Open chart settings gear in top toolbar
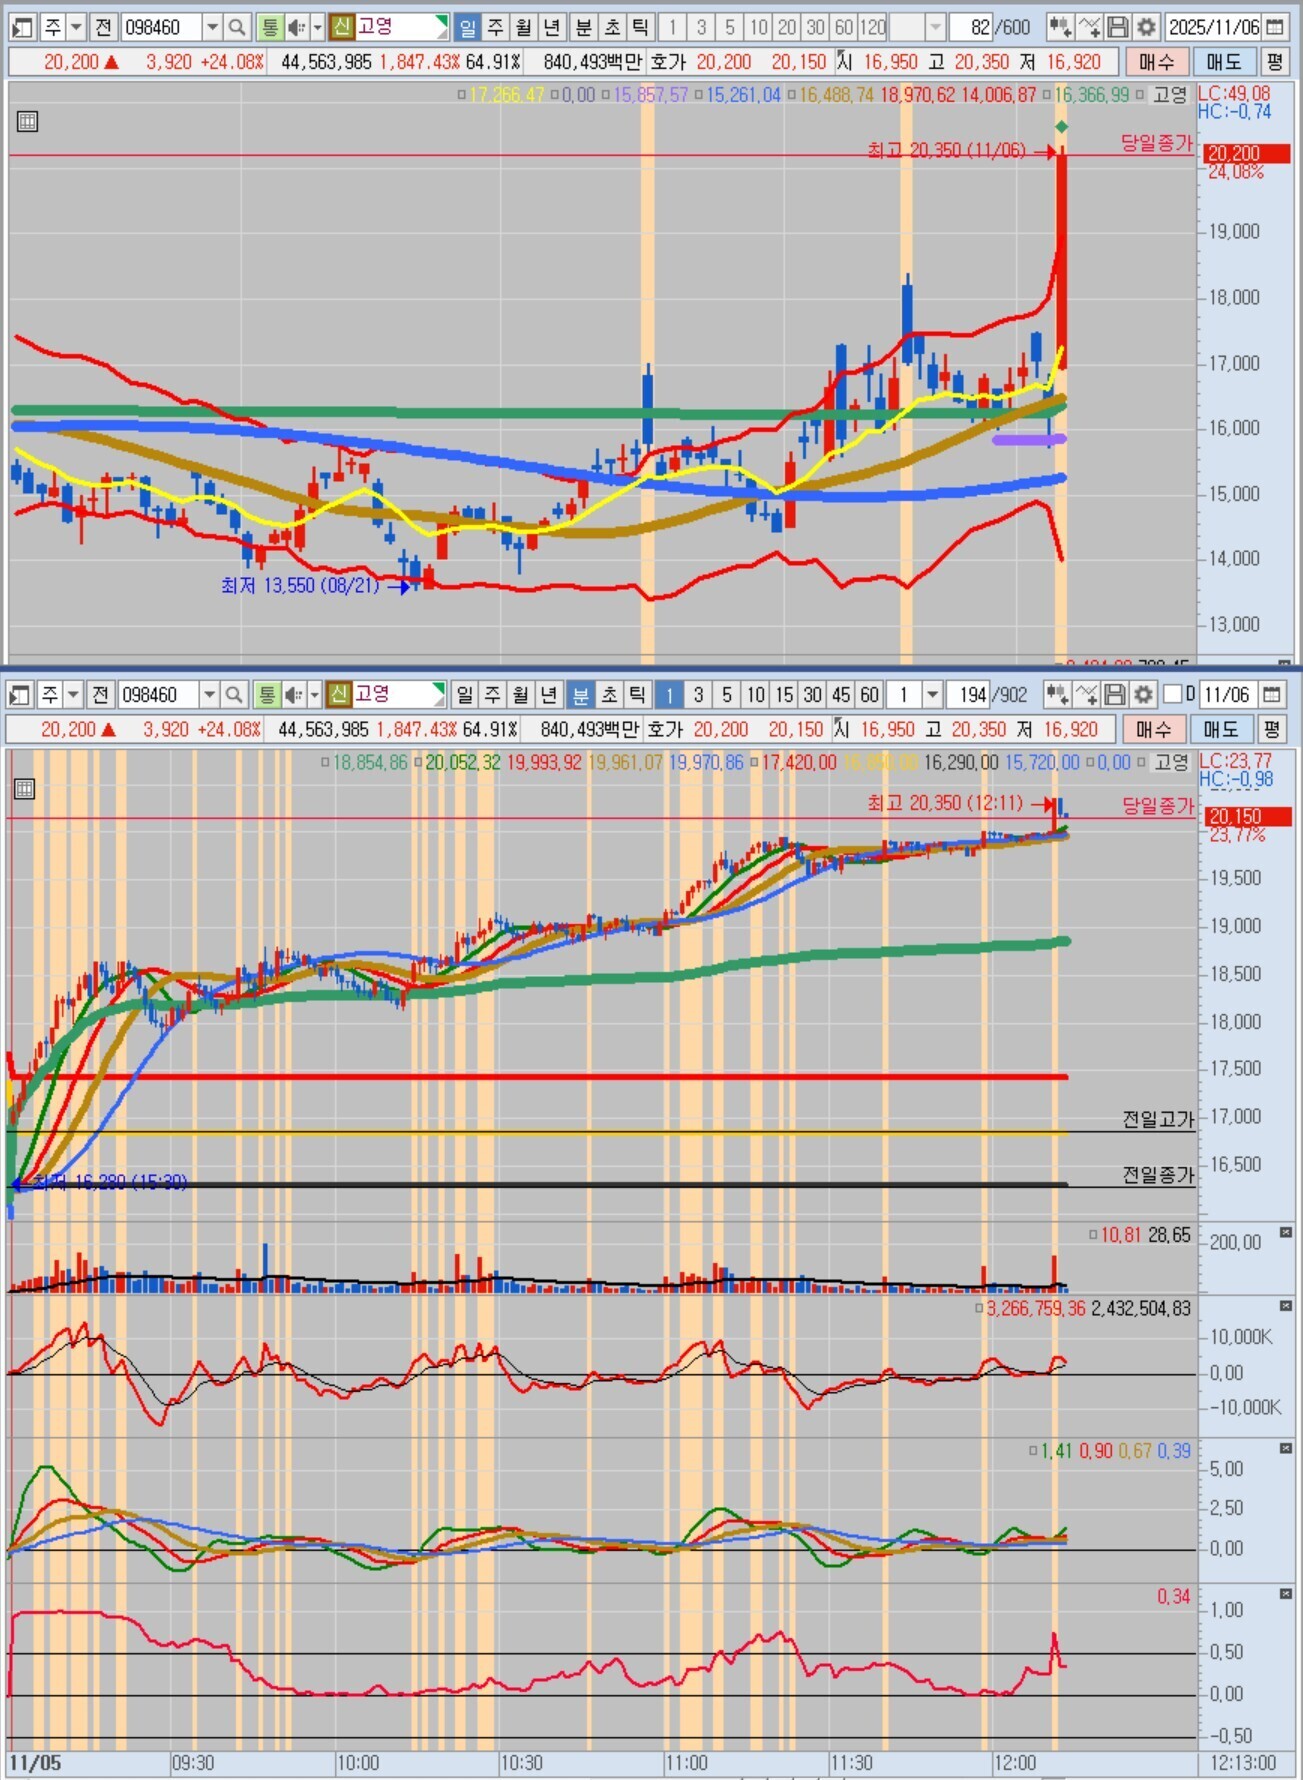This screenshot has width=1303, height=1780. (1146, 27)
